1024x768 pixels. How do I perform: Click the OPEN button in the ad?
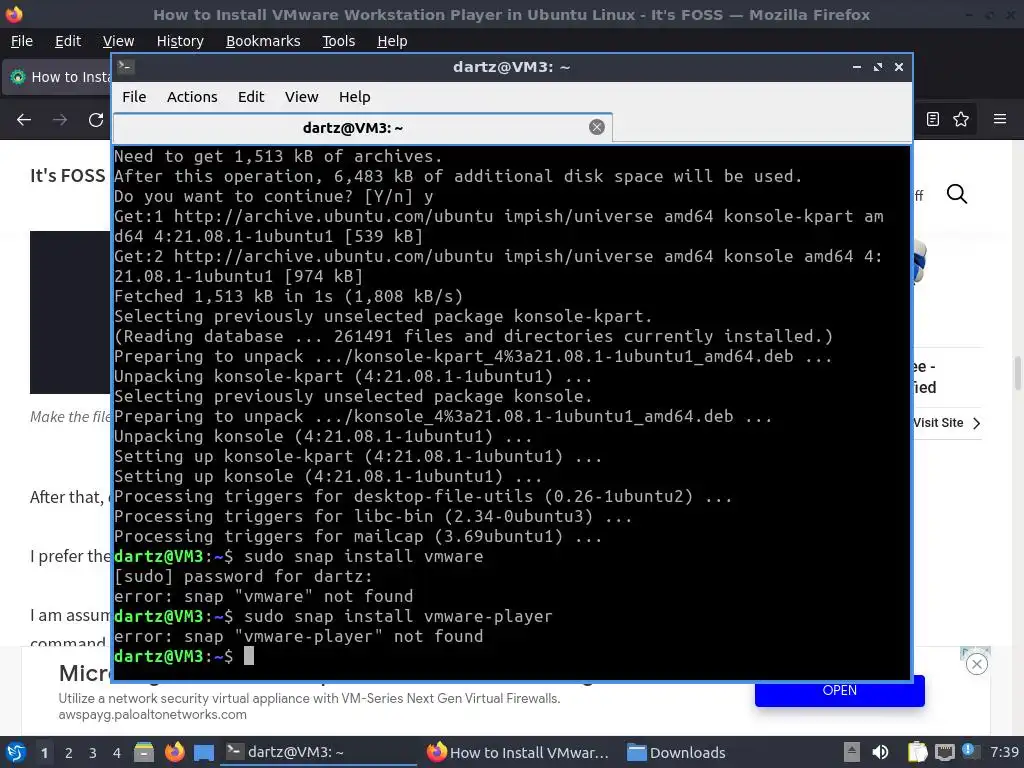pos(839,690)
